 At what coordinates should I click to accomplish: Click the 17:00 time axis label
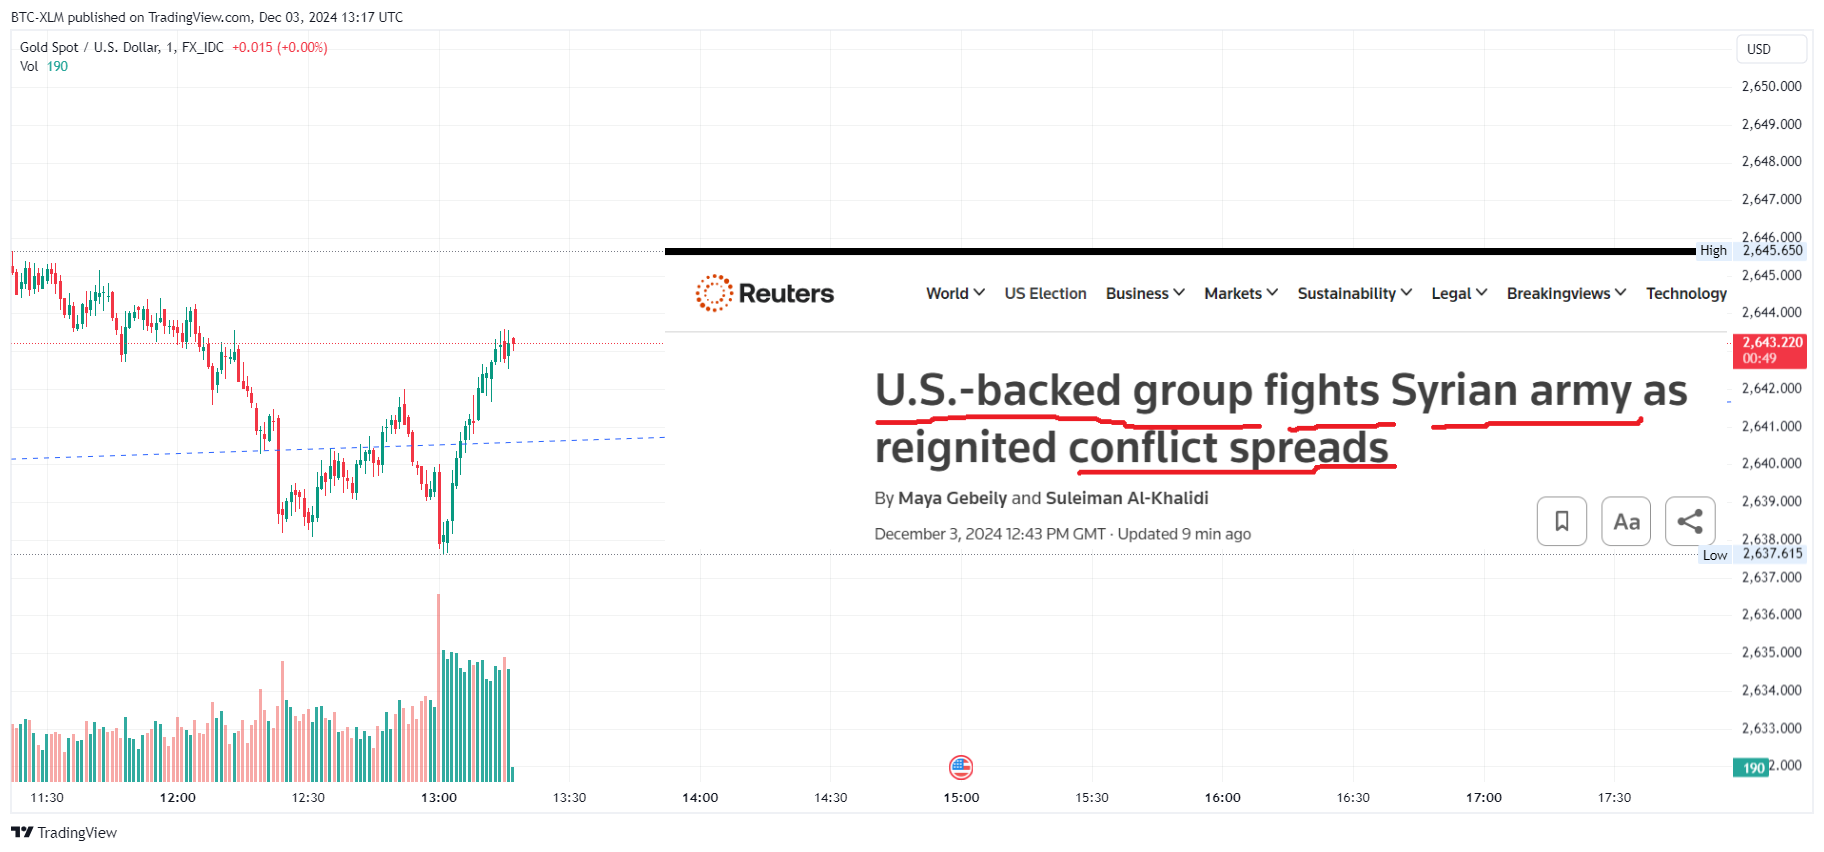(x=1484, y=797)
